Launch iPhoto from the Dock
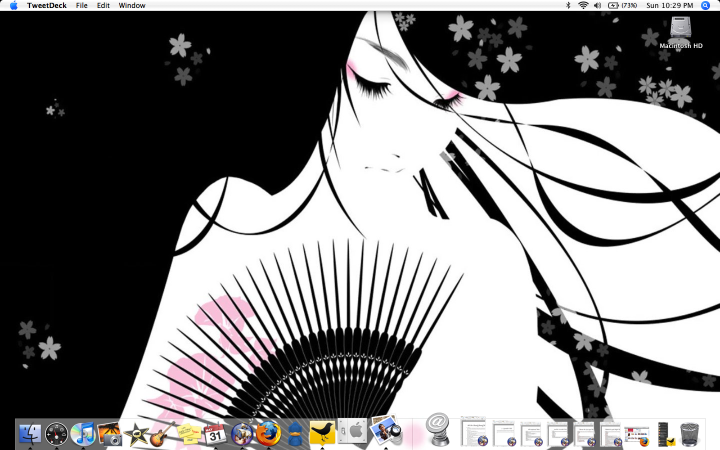720x450 pixels. (x=109, y=433)
